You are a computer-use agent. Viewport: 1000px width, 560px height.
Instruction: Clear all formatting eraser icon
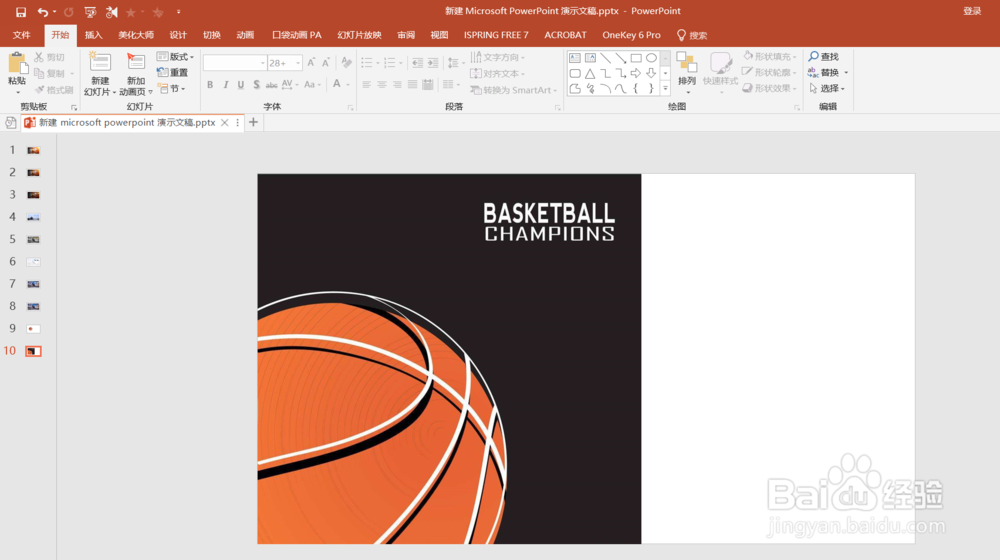pos(346,63)
